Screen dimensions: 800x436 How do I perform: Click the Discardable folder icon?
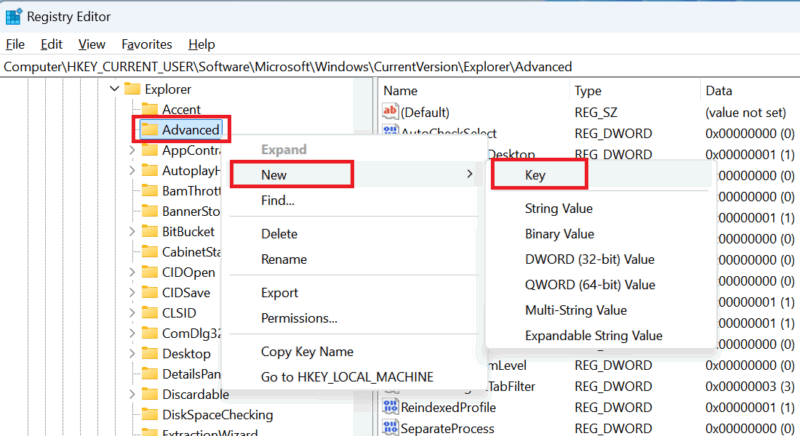149,395
